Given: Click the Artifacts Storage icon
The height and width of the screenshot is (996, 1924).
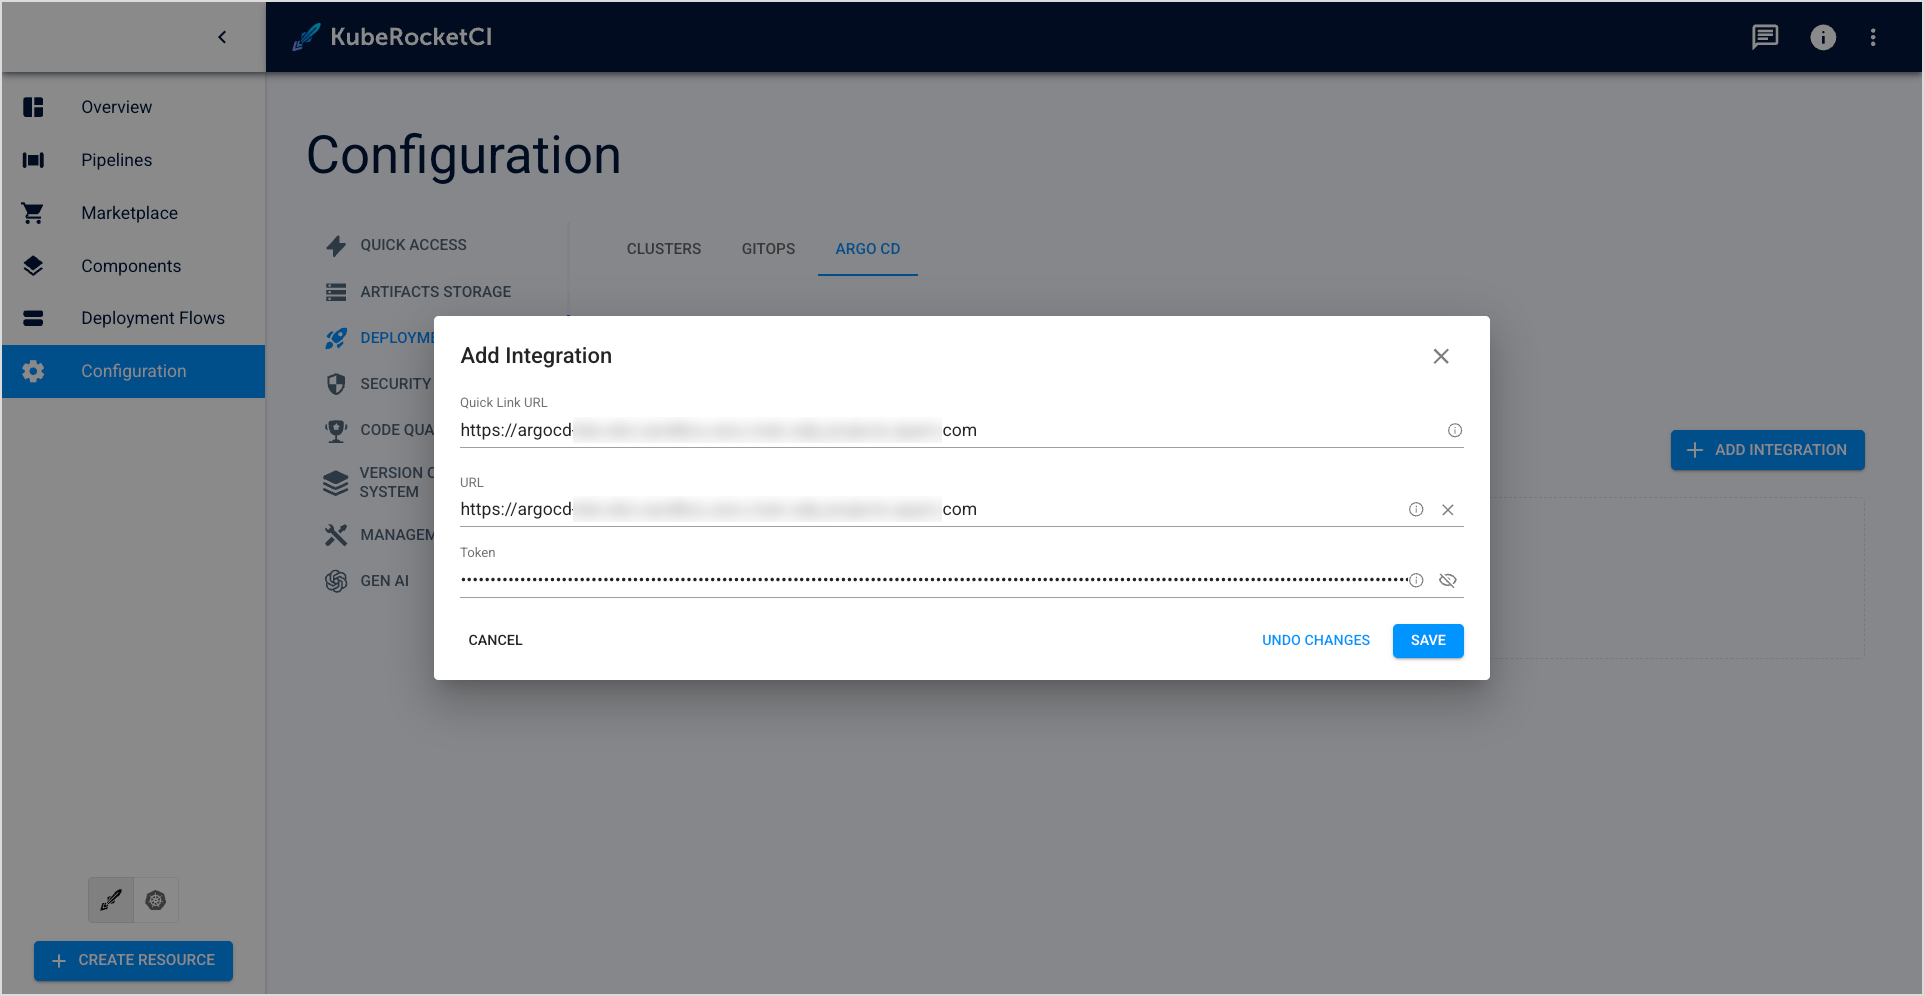Looking at the screenshot, I should point(336,291).
